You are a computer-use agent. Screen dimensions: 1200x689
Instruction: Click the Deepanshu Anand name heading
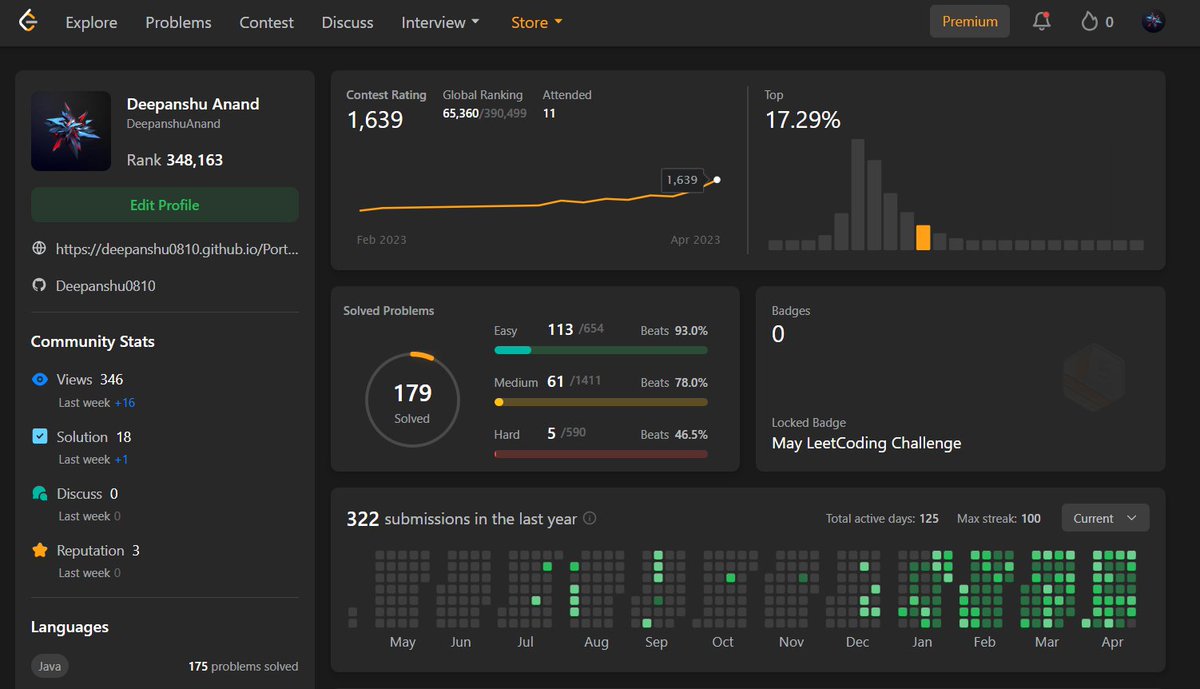pyautogui.click(x=193, y=104)
